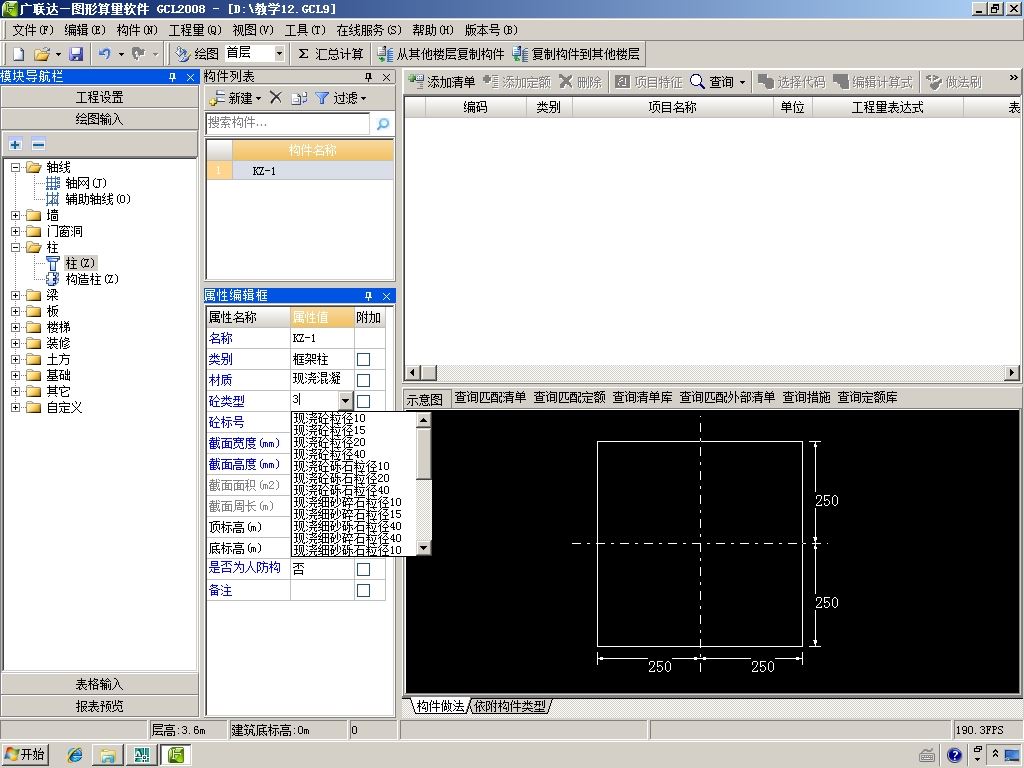
Task: Click the search magnifier in component list
Action: point(382,124)
